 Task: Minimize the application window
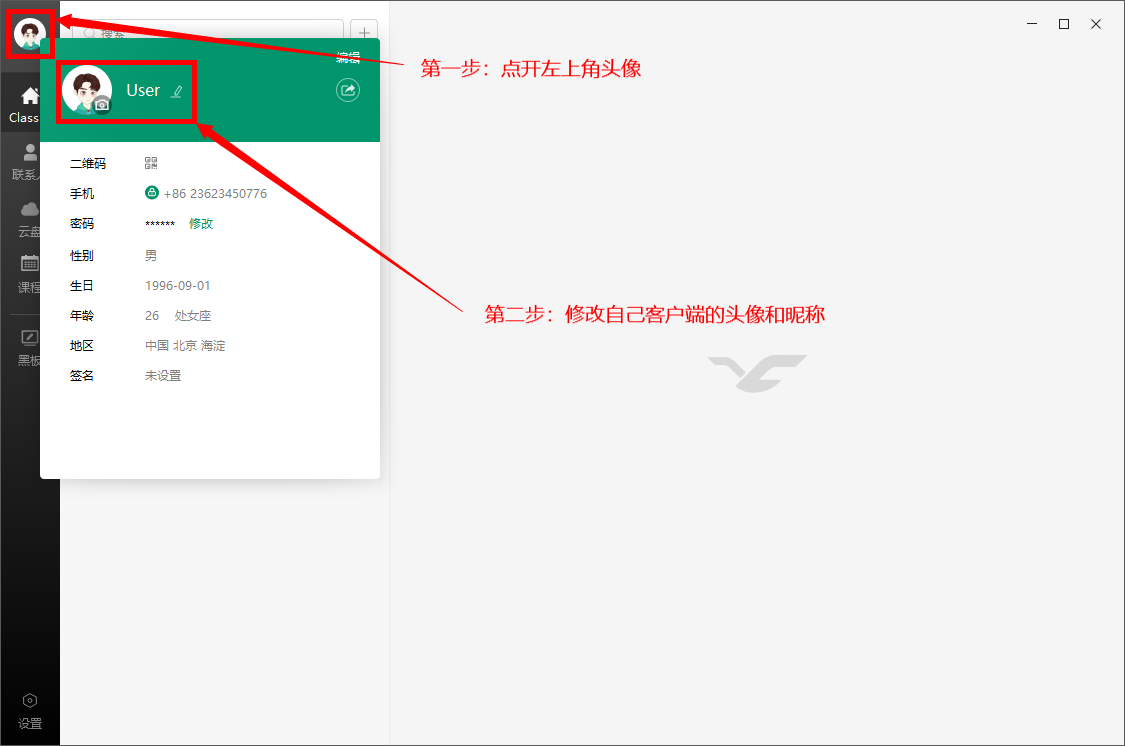tap(1032, 24)
